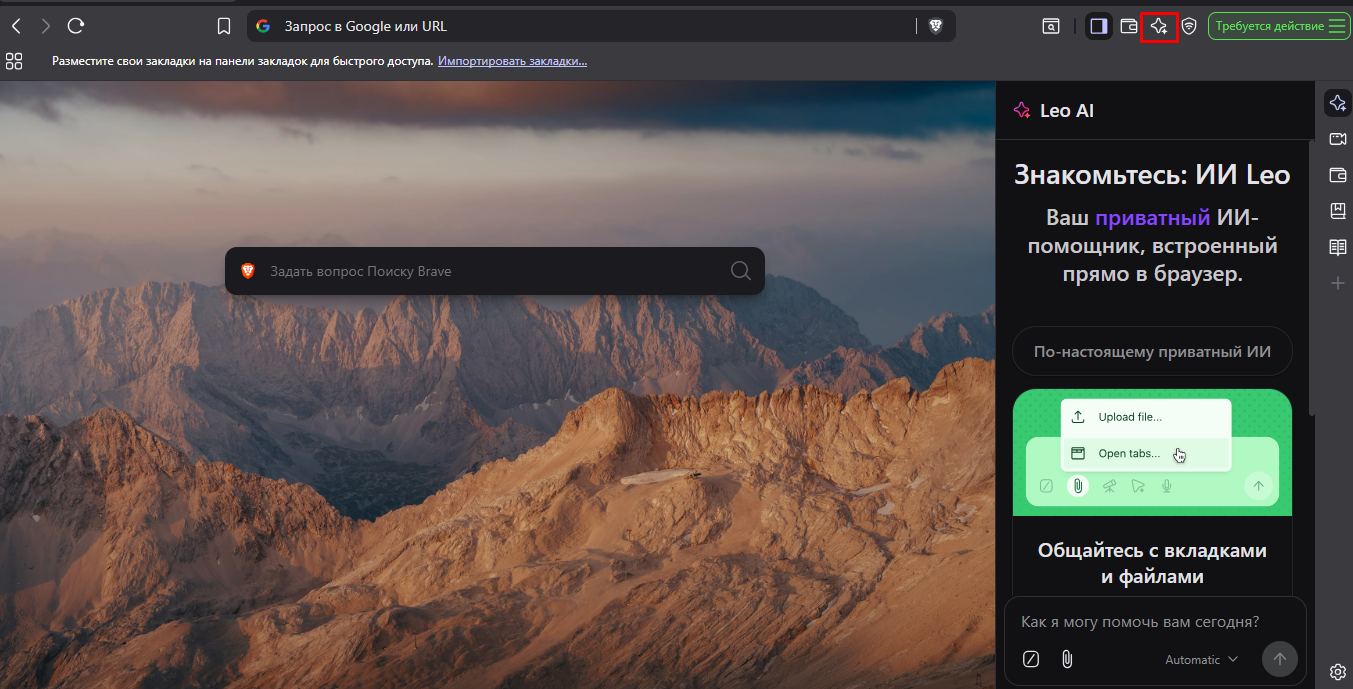Reload the current page

pyautogui.click(x=76, y=26)
